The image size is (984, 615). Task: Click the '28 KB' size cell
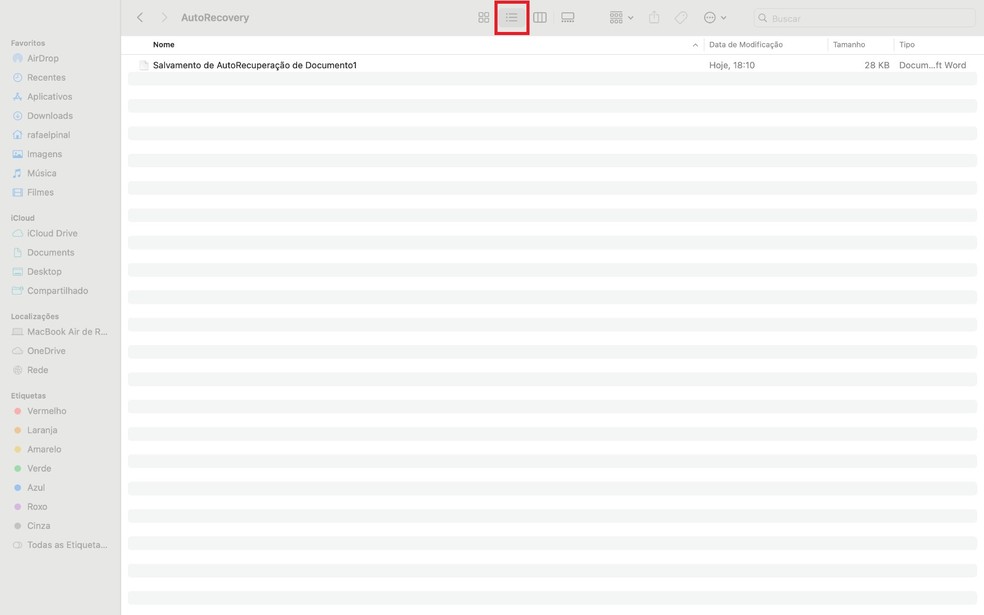pos(877,65)
